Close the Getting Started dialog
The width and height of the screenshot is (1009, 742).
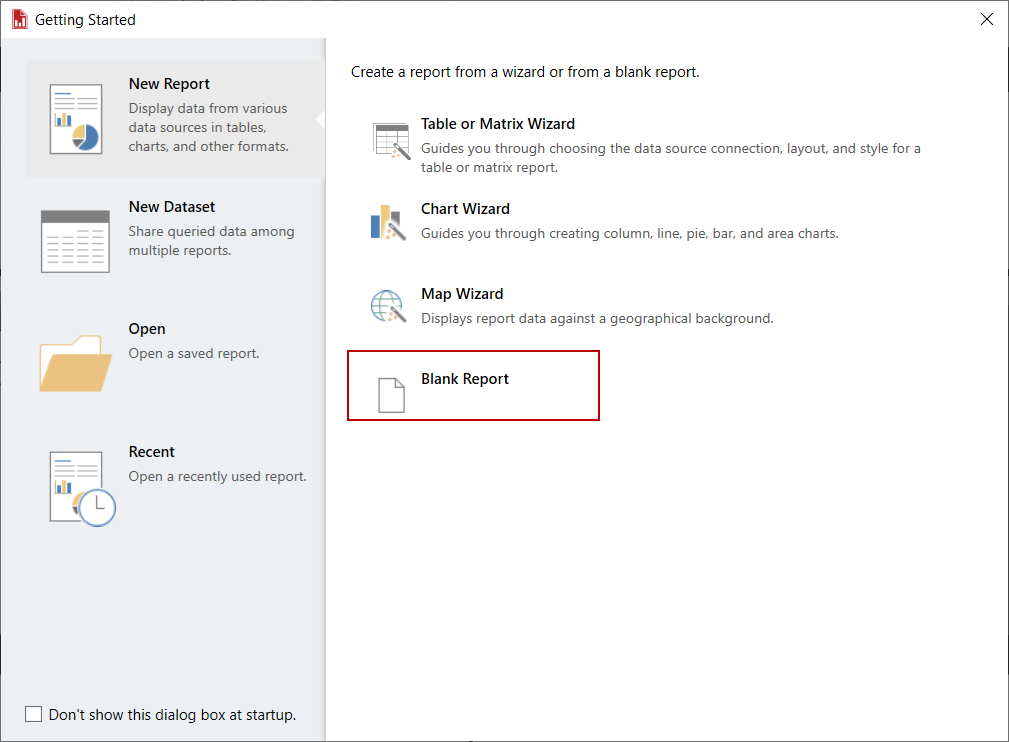[x=986, y=19]
